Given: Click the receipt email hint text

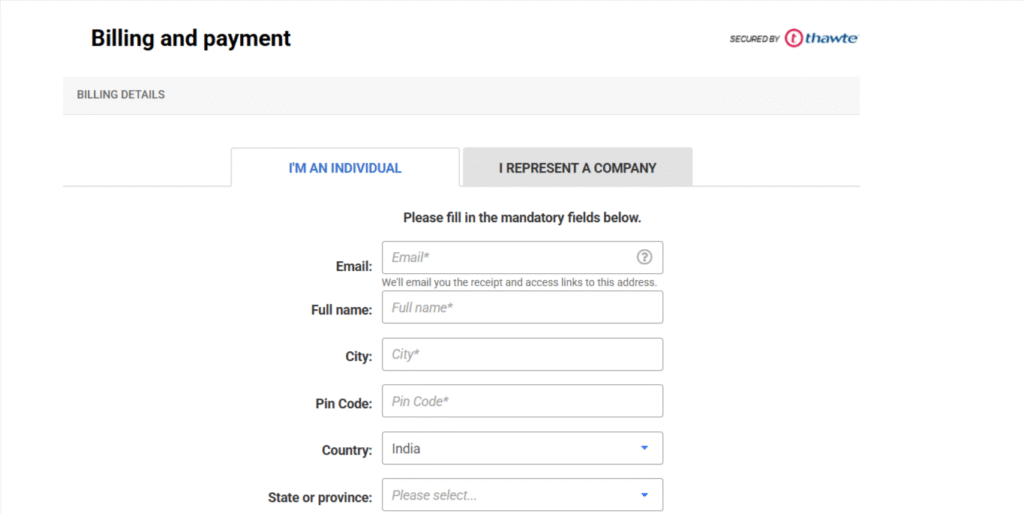Looking at the screenshot, I should pos(519,282).
